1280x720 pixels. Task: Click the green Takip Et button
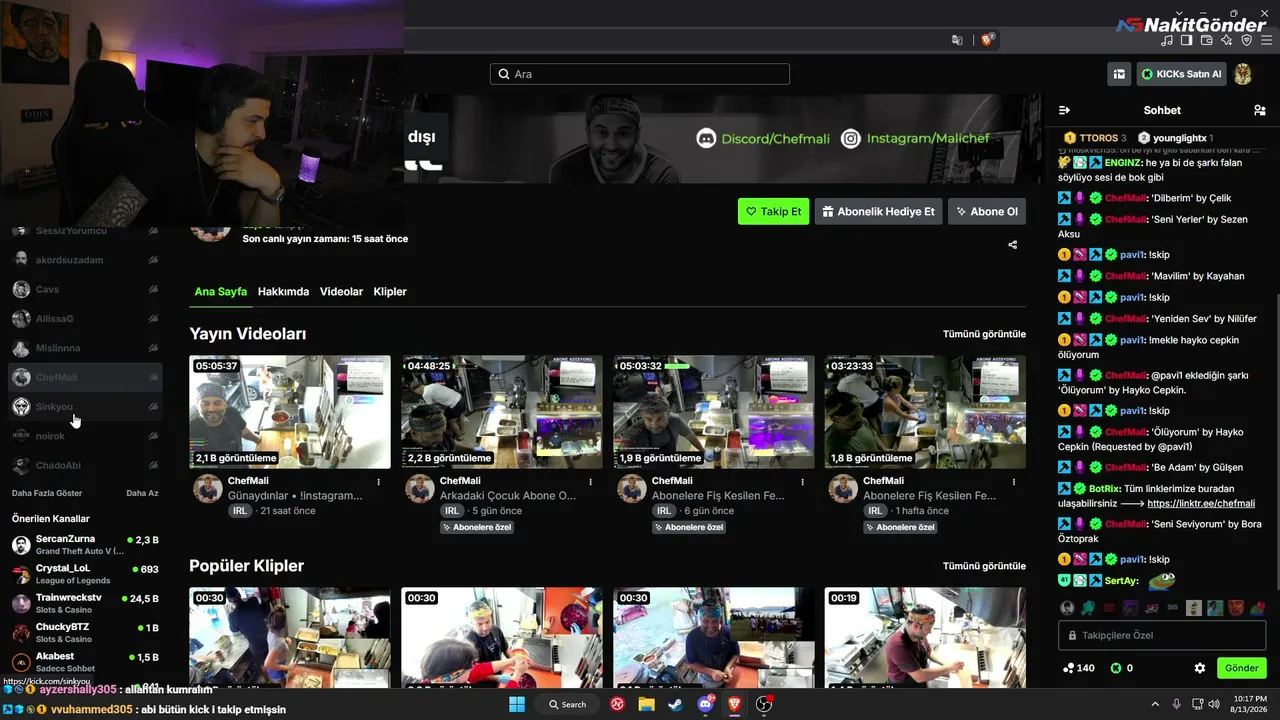click(774, 211)
